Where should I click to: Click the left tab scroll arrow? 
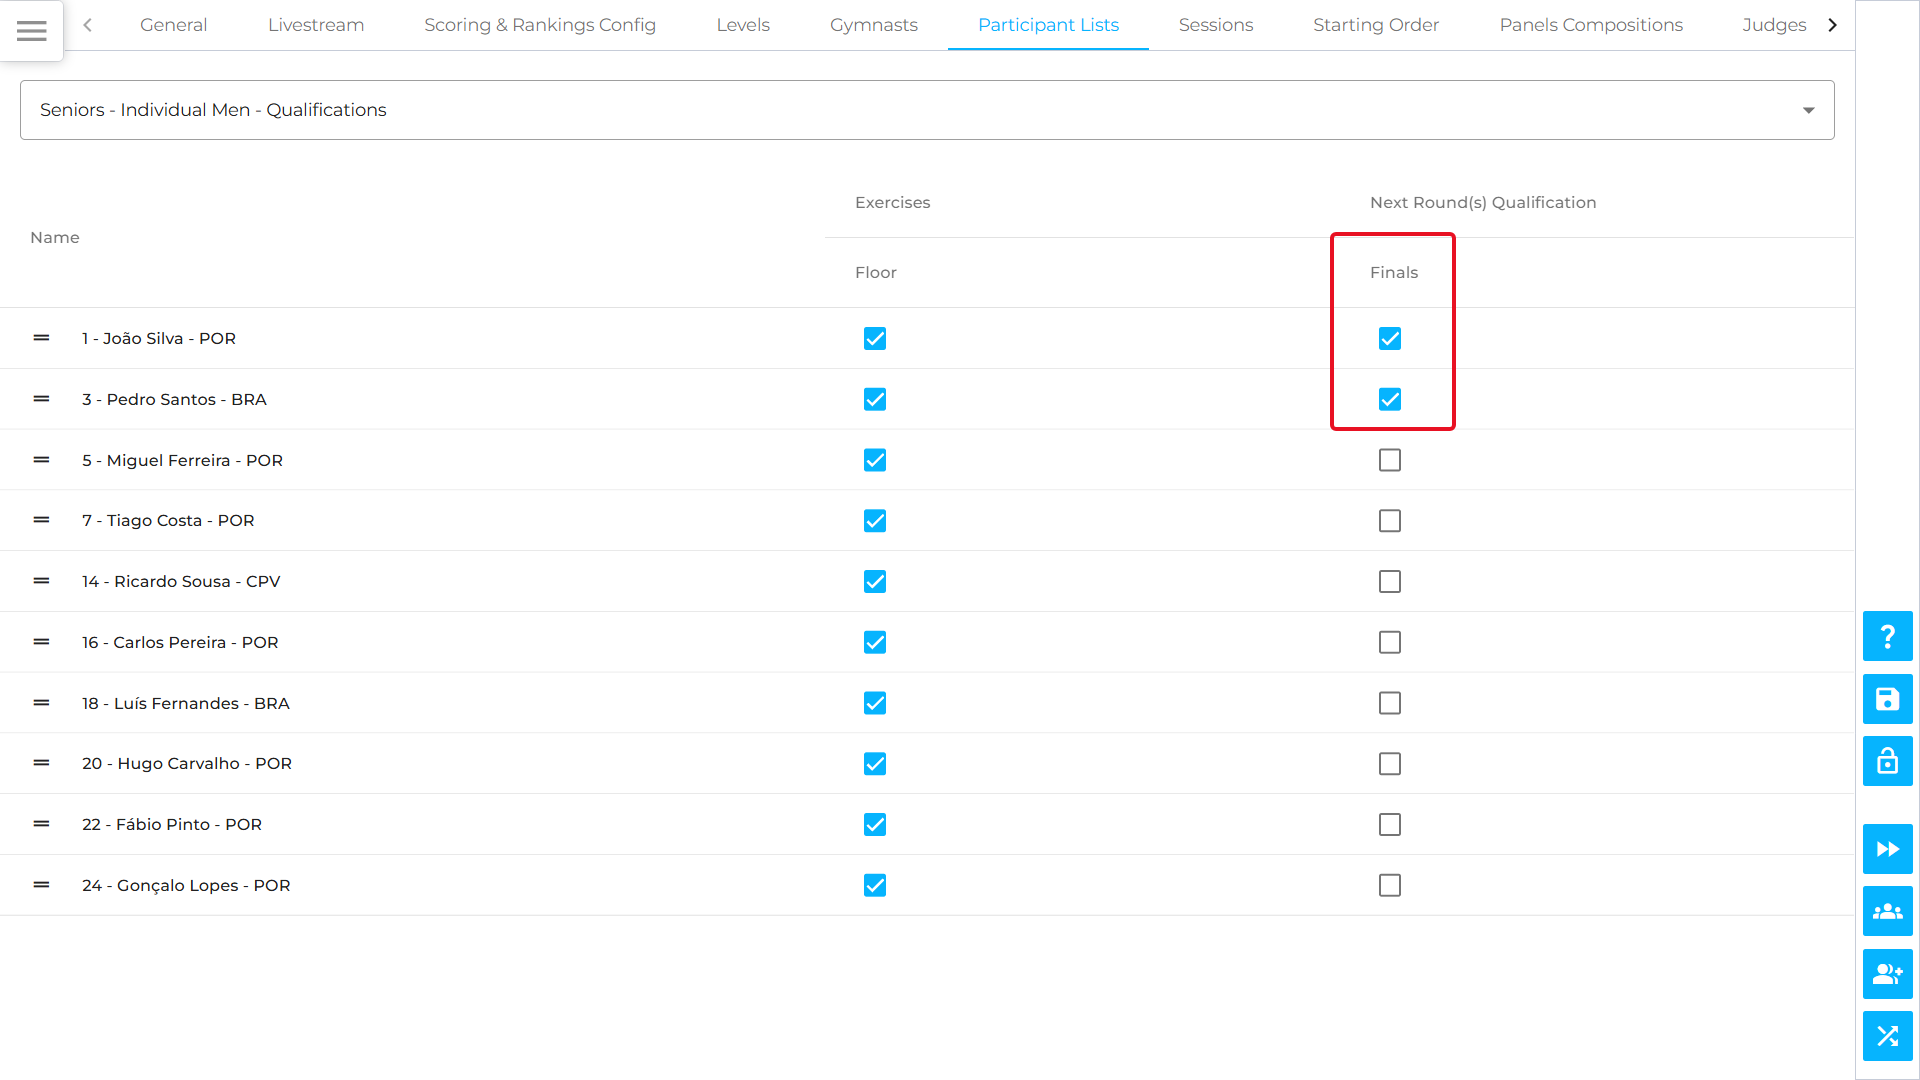(88, 25)
